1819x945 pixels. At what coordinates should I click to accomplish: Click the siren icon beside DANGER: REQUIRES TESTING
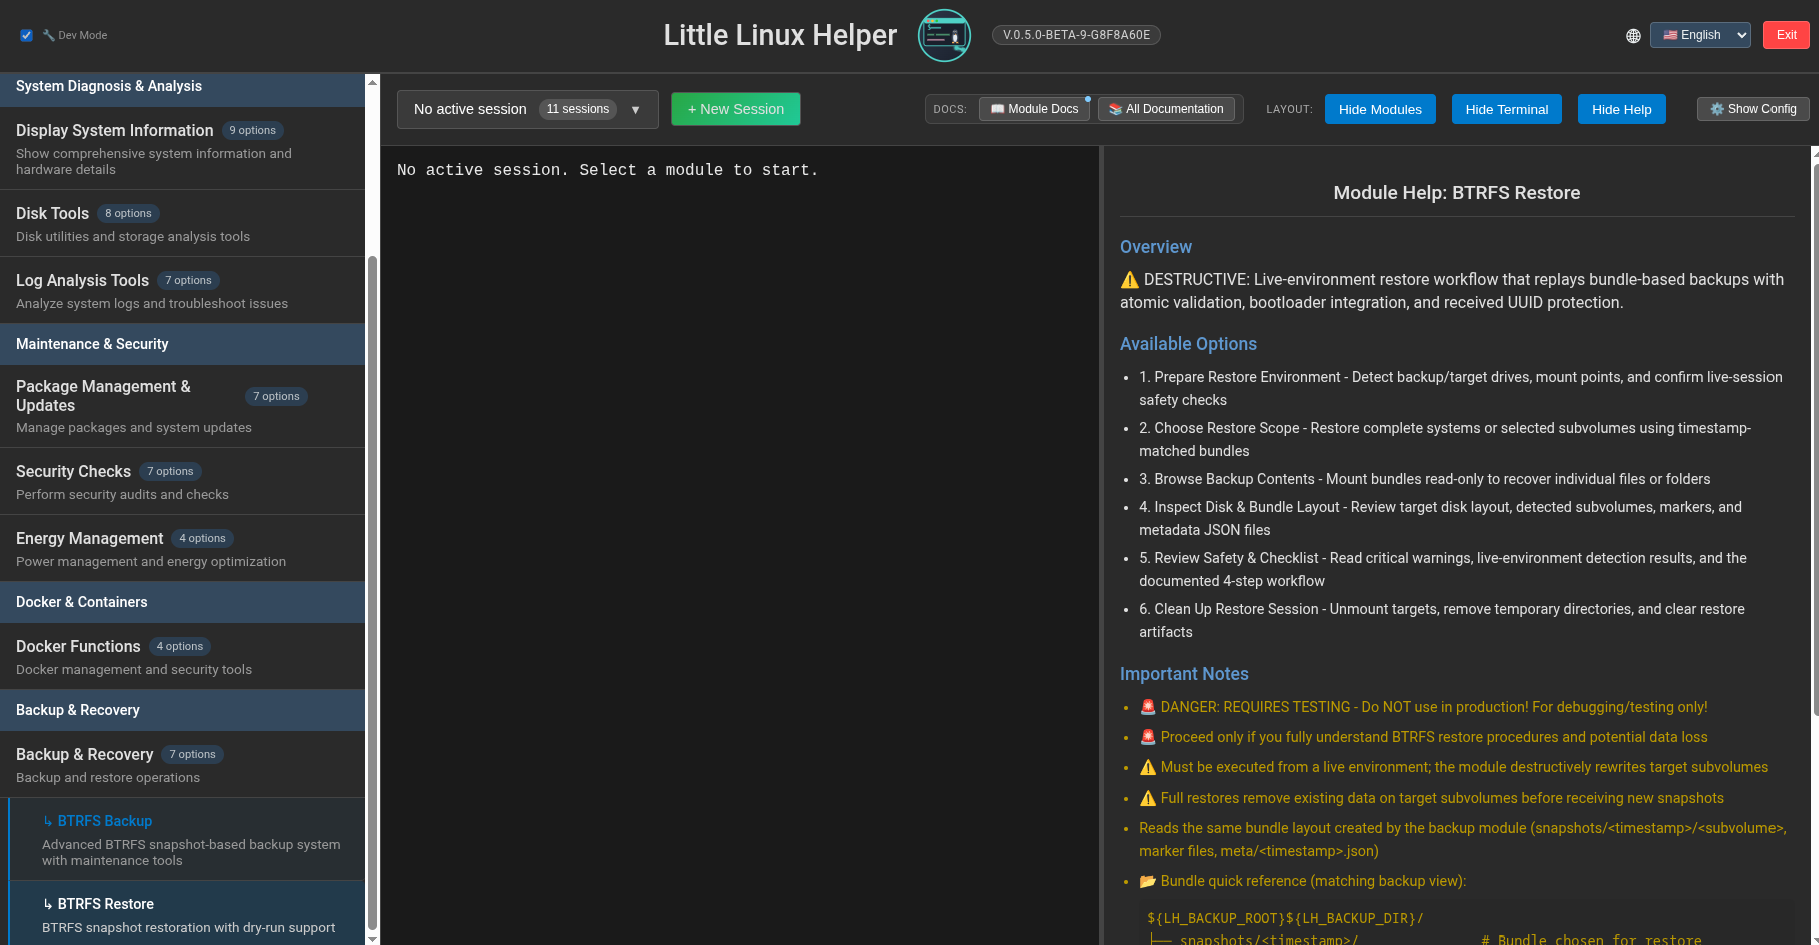(1148, 707)
